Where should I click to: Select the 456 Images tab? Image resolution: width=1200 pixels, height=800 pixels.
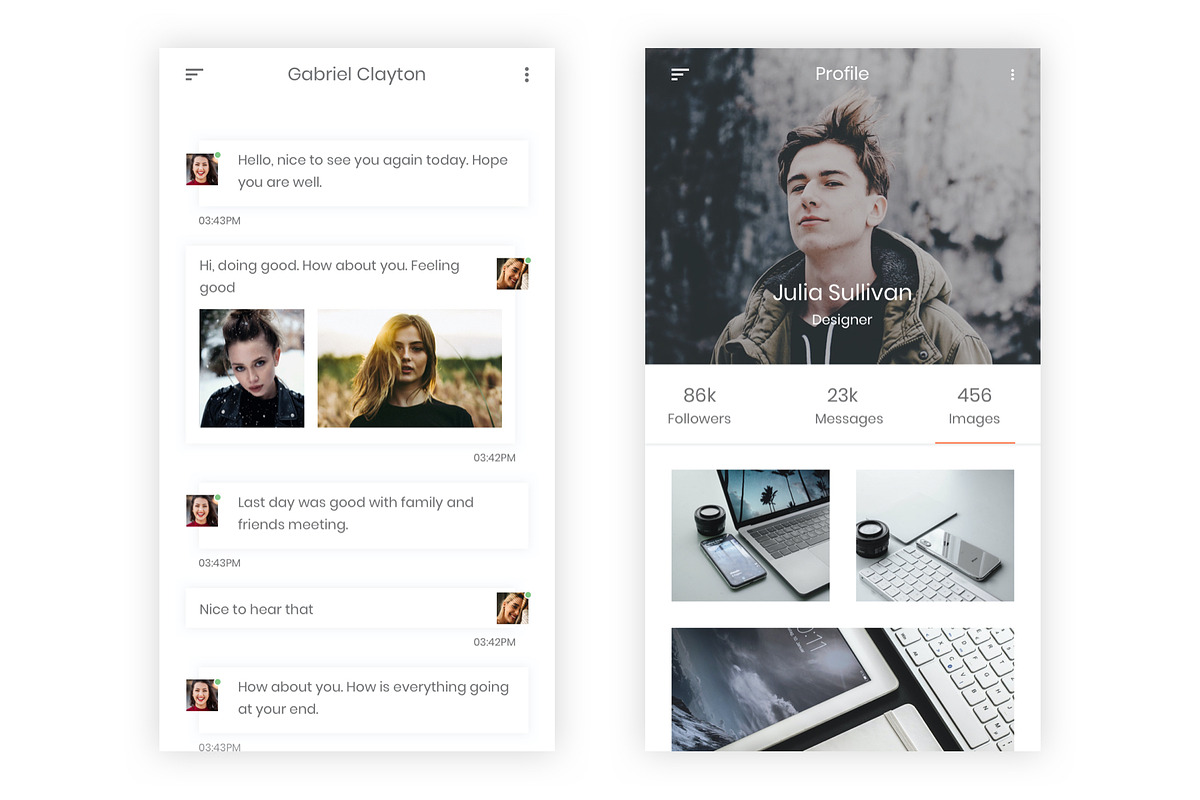click(974, 405)
